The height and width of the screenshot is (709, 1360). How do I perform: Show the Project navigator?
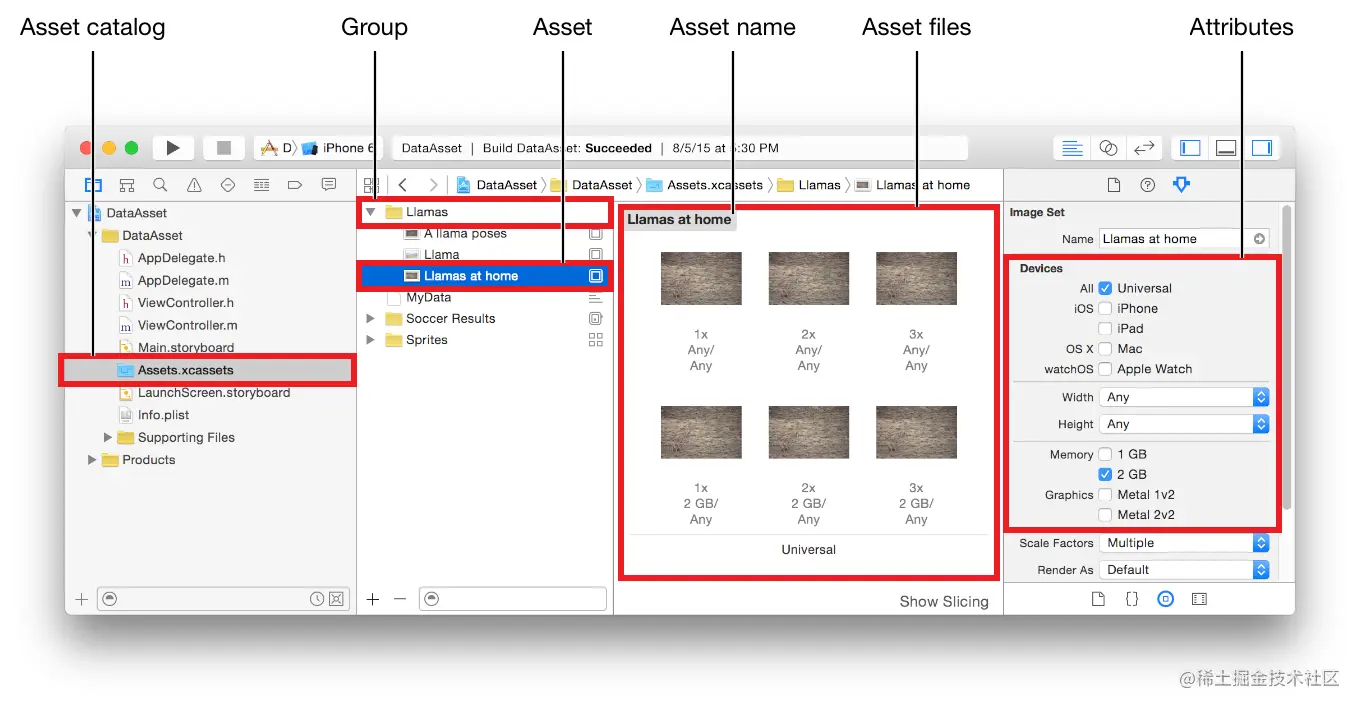tap(93, 185)
